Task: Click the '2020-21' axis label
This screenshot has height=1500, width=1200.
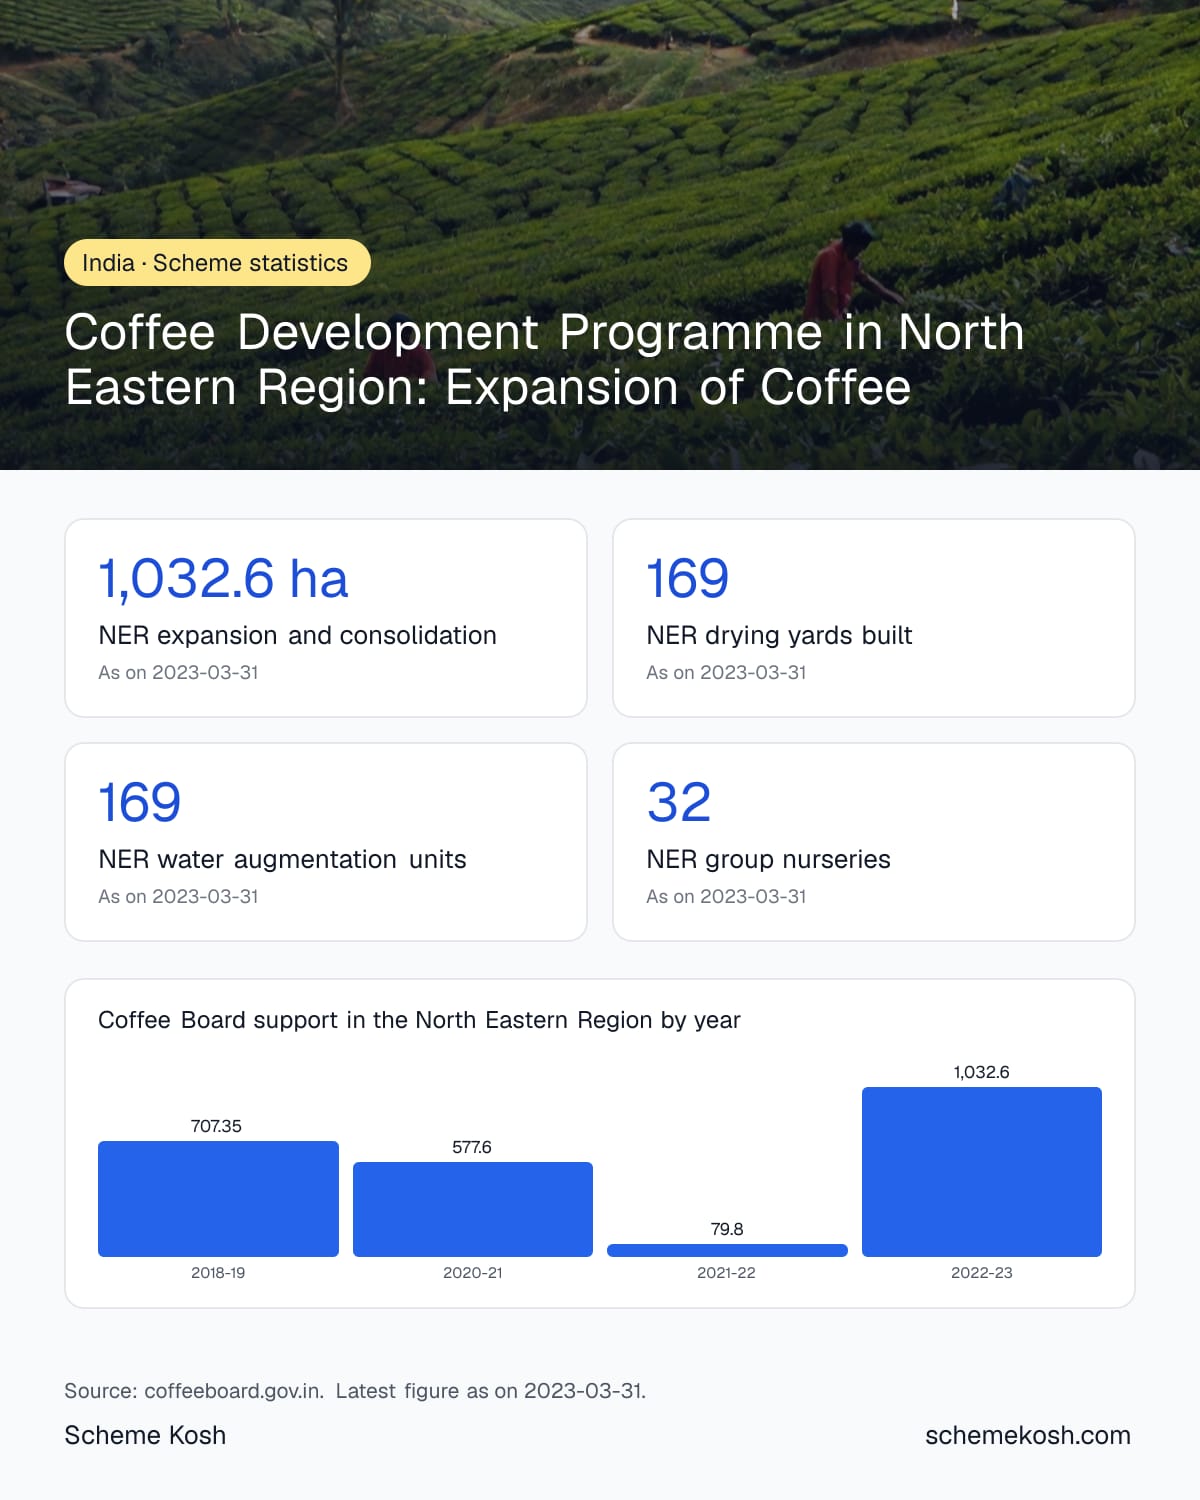Action: coord(473,1273)
